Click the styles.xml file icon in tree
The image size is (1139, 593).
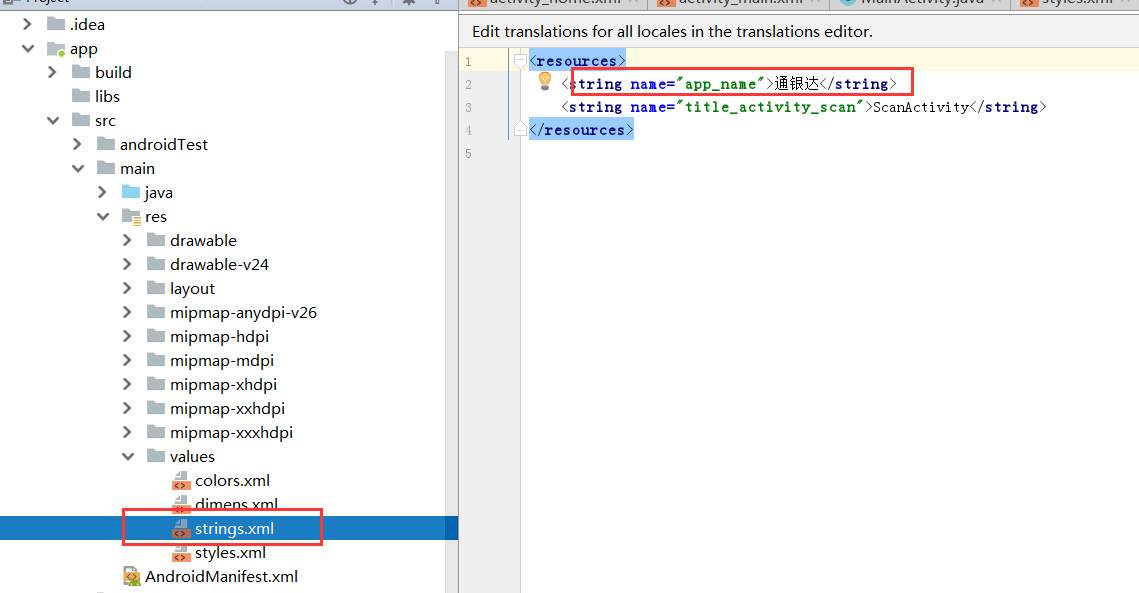181,553
